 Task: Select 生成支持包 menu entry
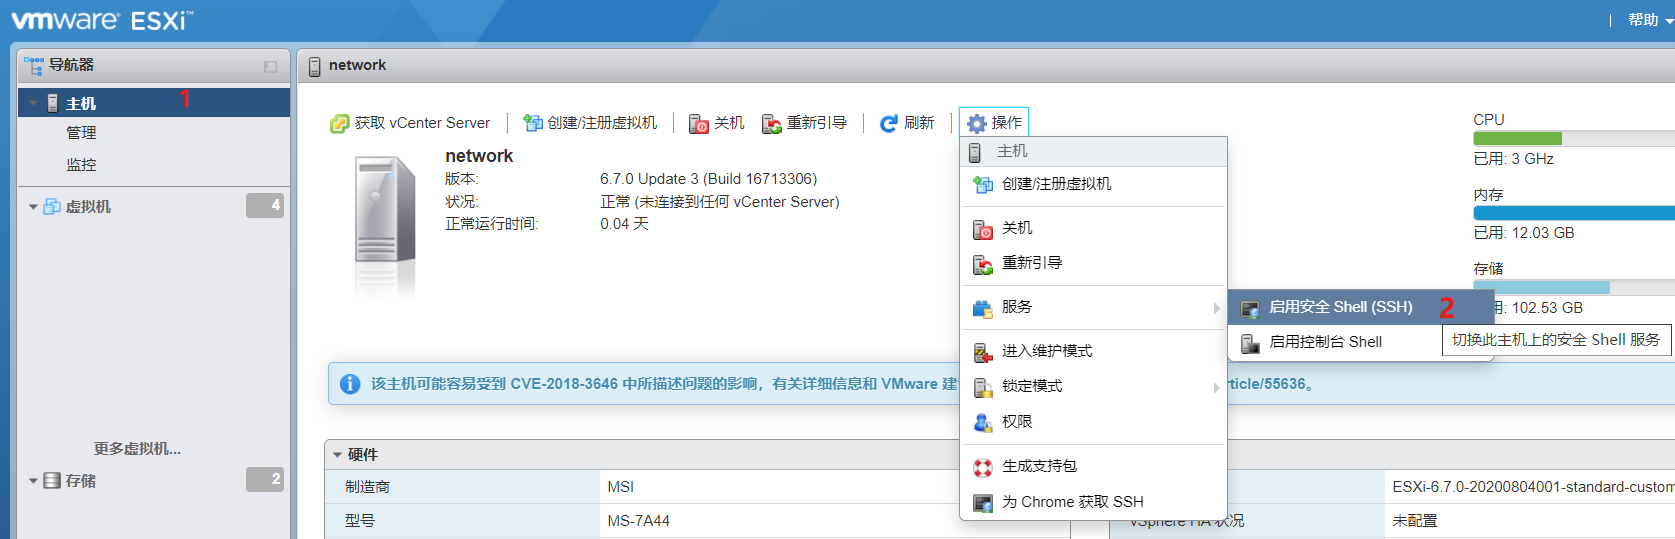[1093, 466]
